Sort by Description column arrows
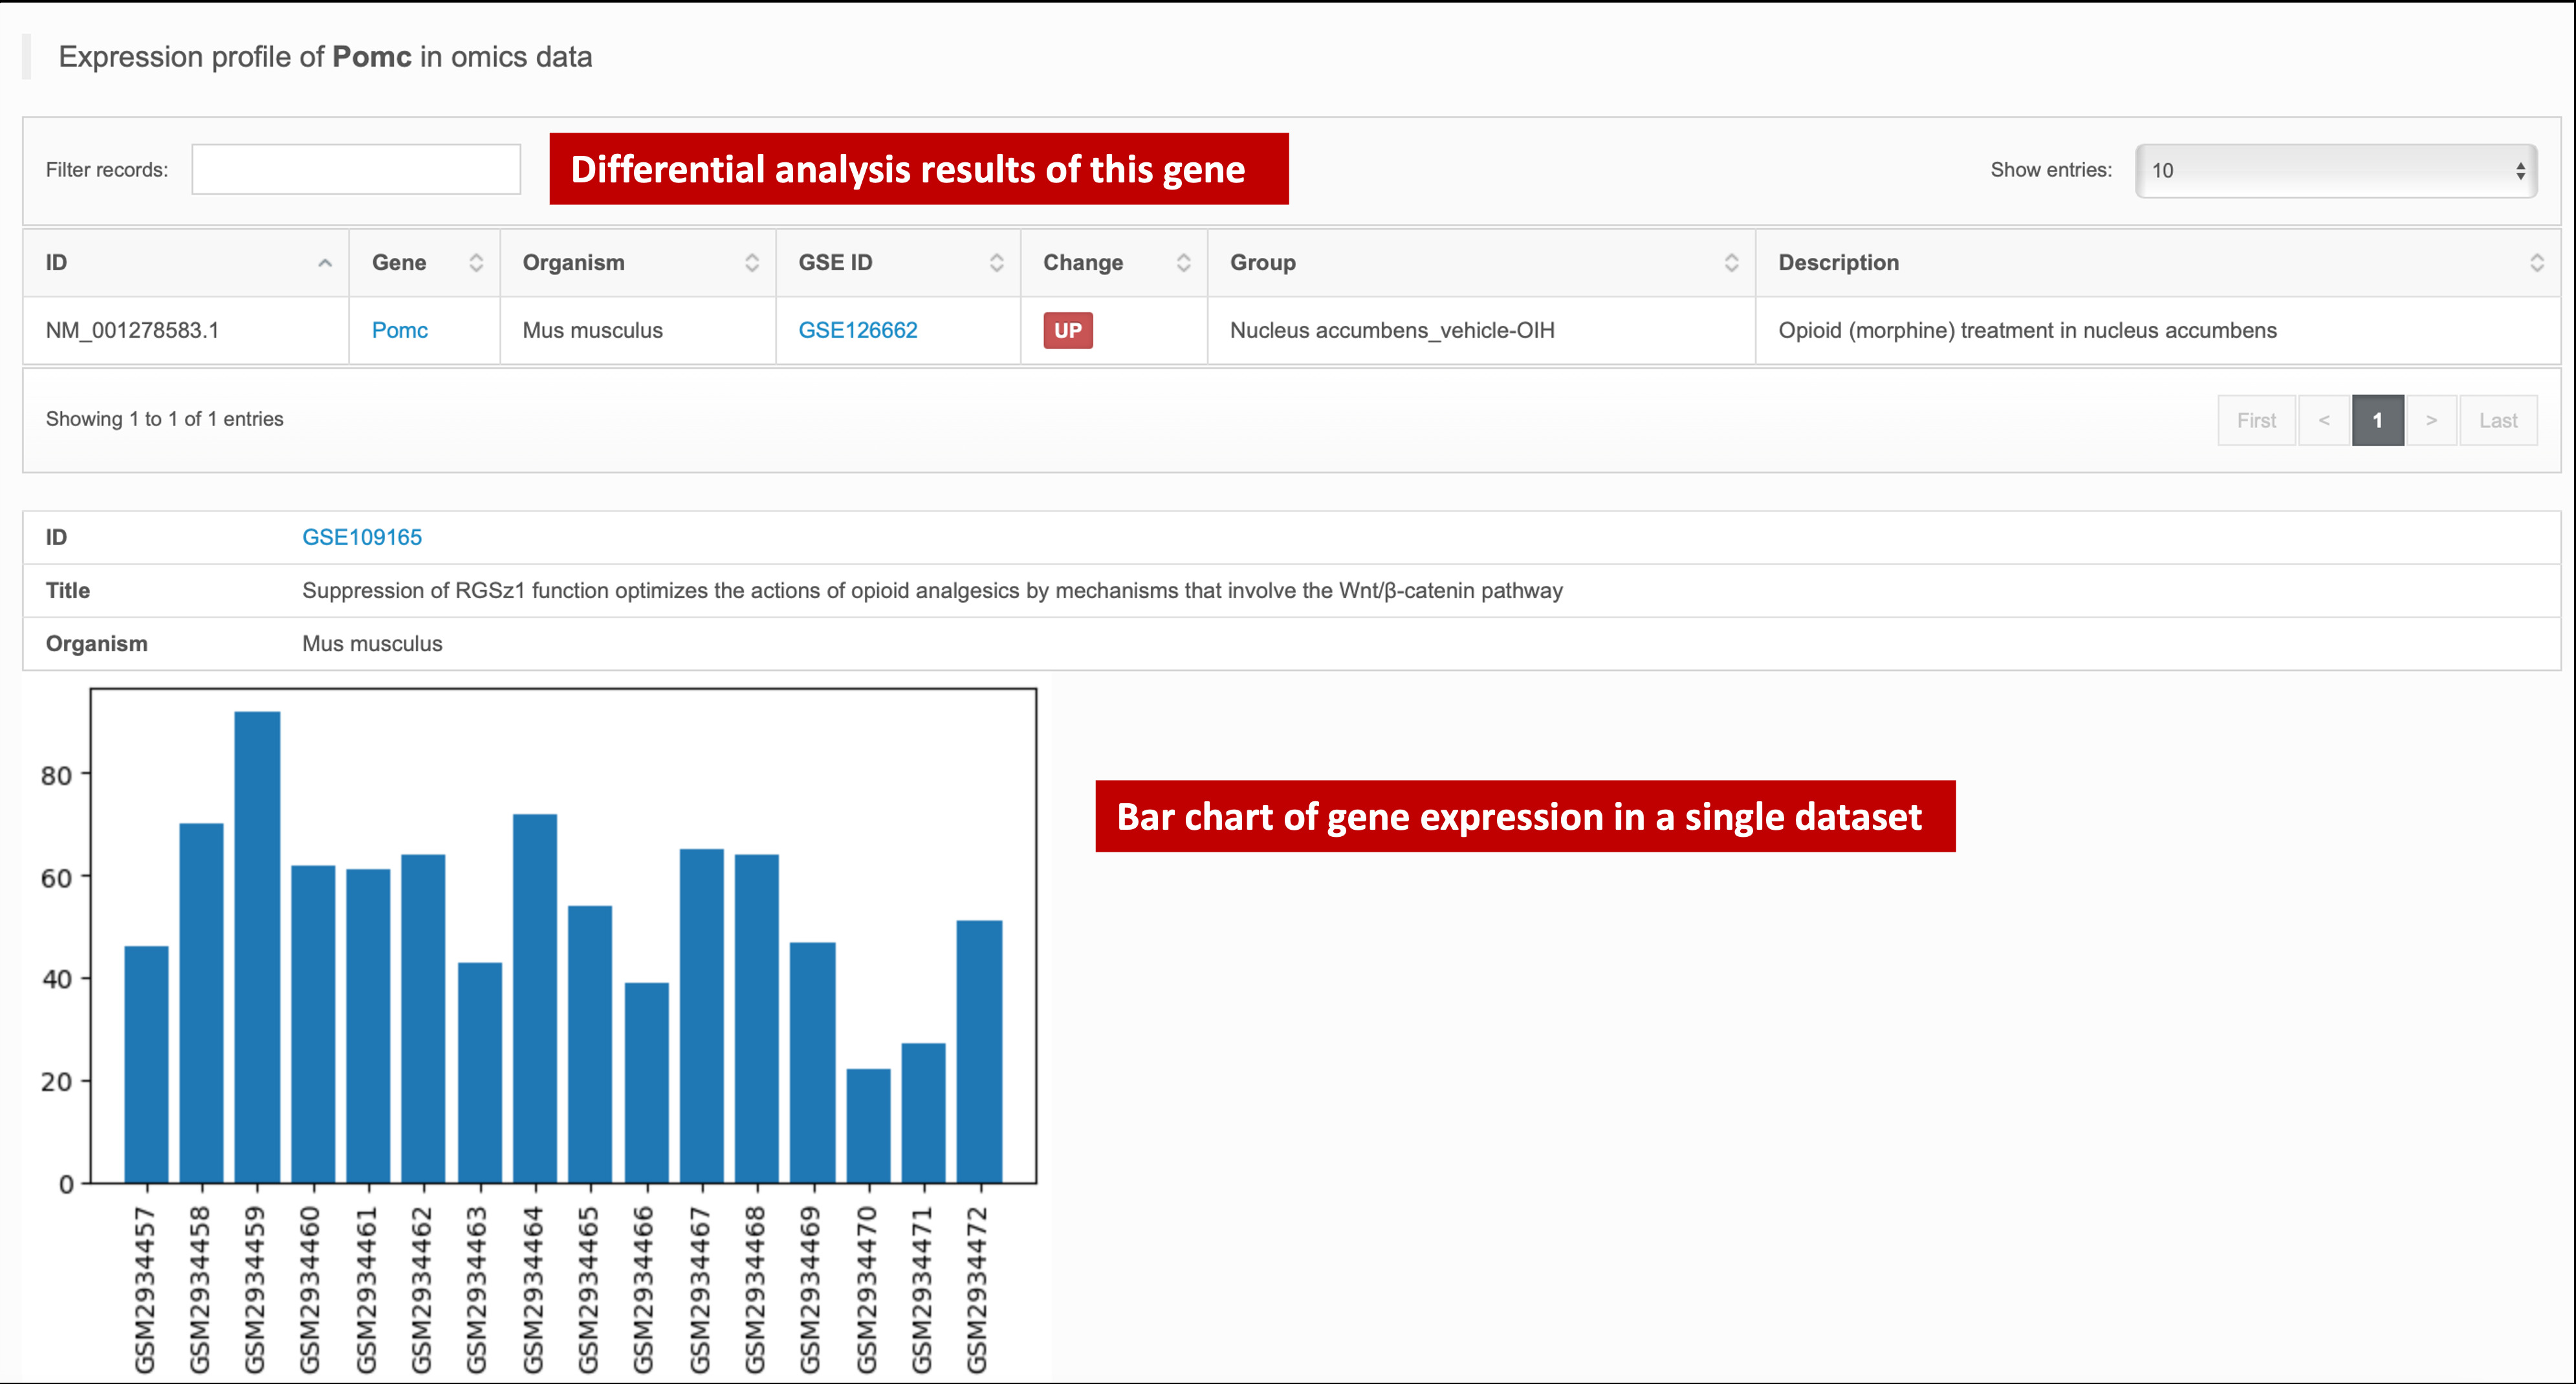The width and height of the screenshot is (2576, 1384). click(x=2536, y=263)
